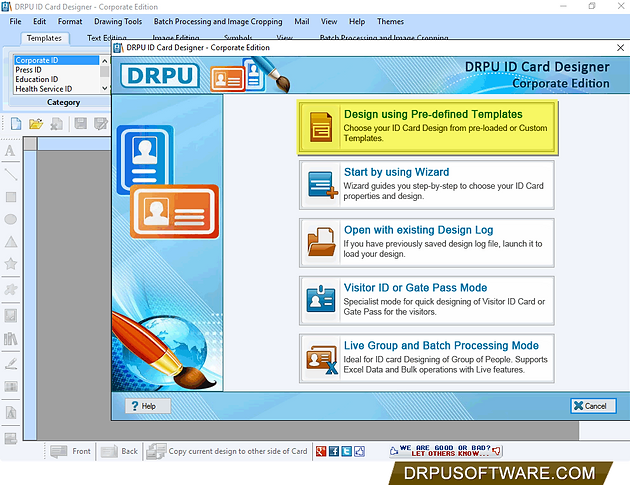
Task: Choose Start by using Wizard option
Action: [x=426, y=185]
